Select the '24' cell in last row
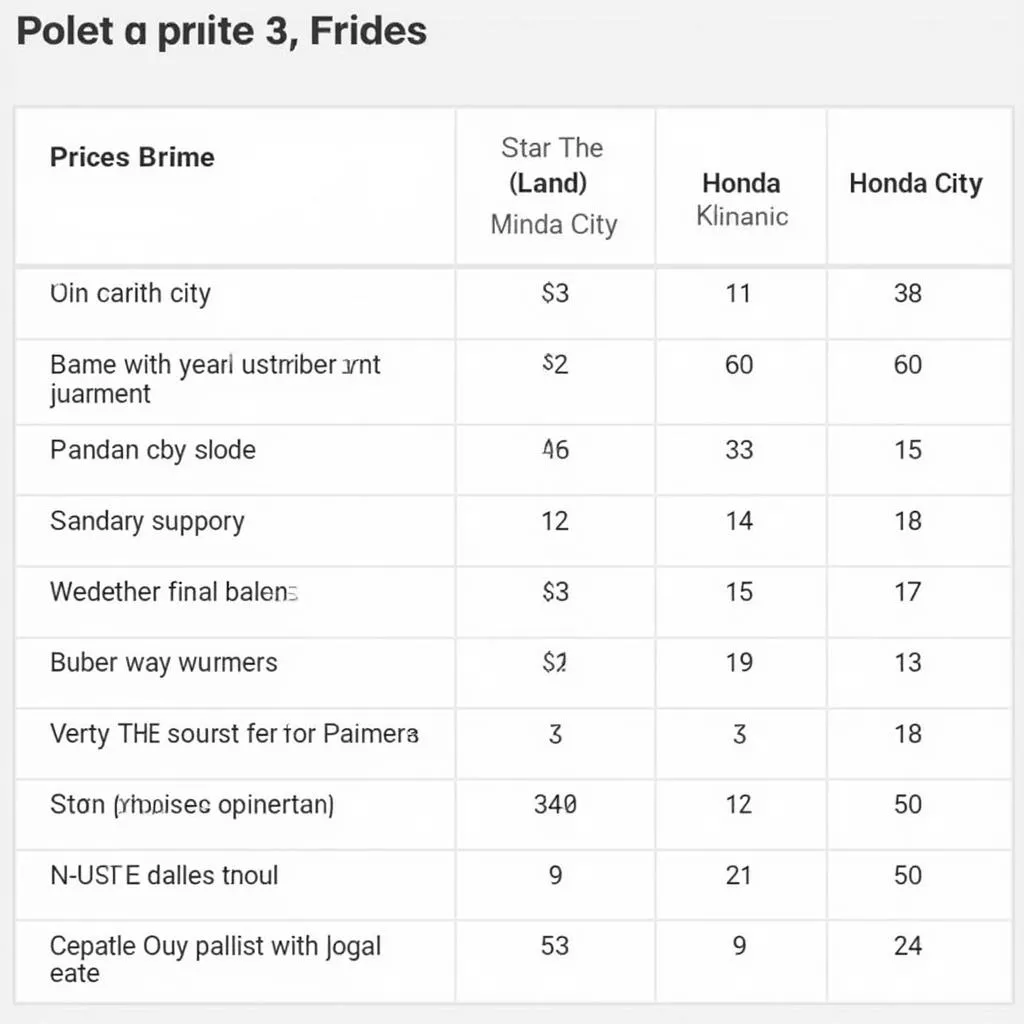The width and height of the screenshot is (1024, 1024). (x=908, y=946)
